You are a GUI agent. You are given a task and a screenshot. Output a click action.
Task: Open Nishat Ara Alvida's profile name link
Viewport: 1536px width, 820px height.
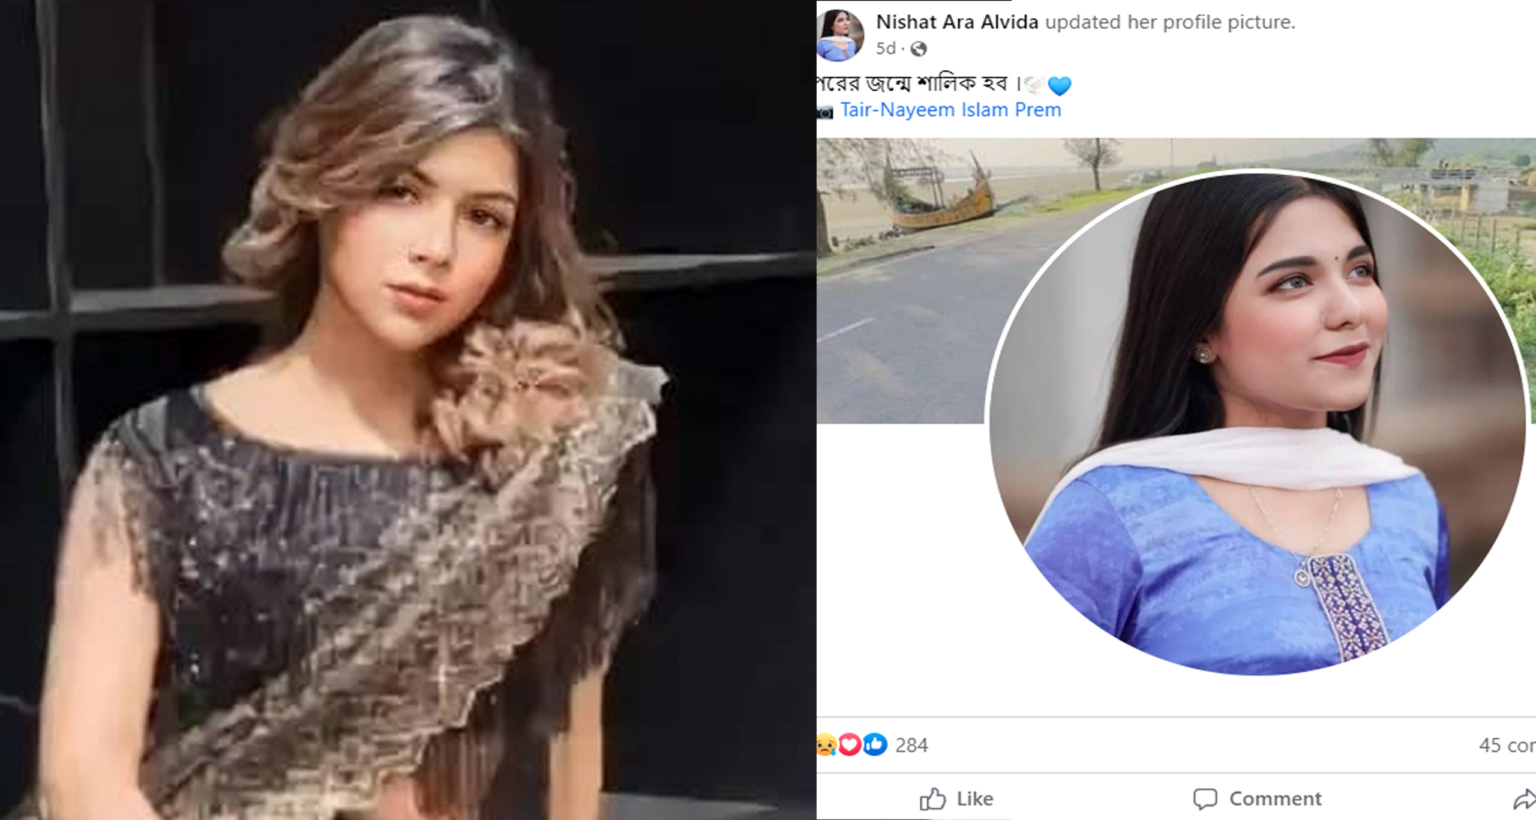pos(957,22)
